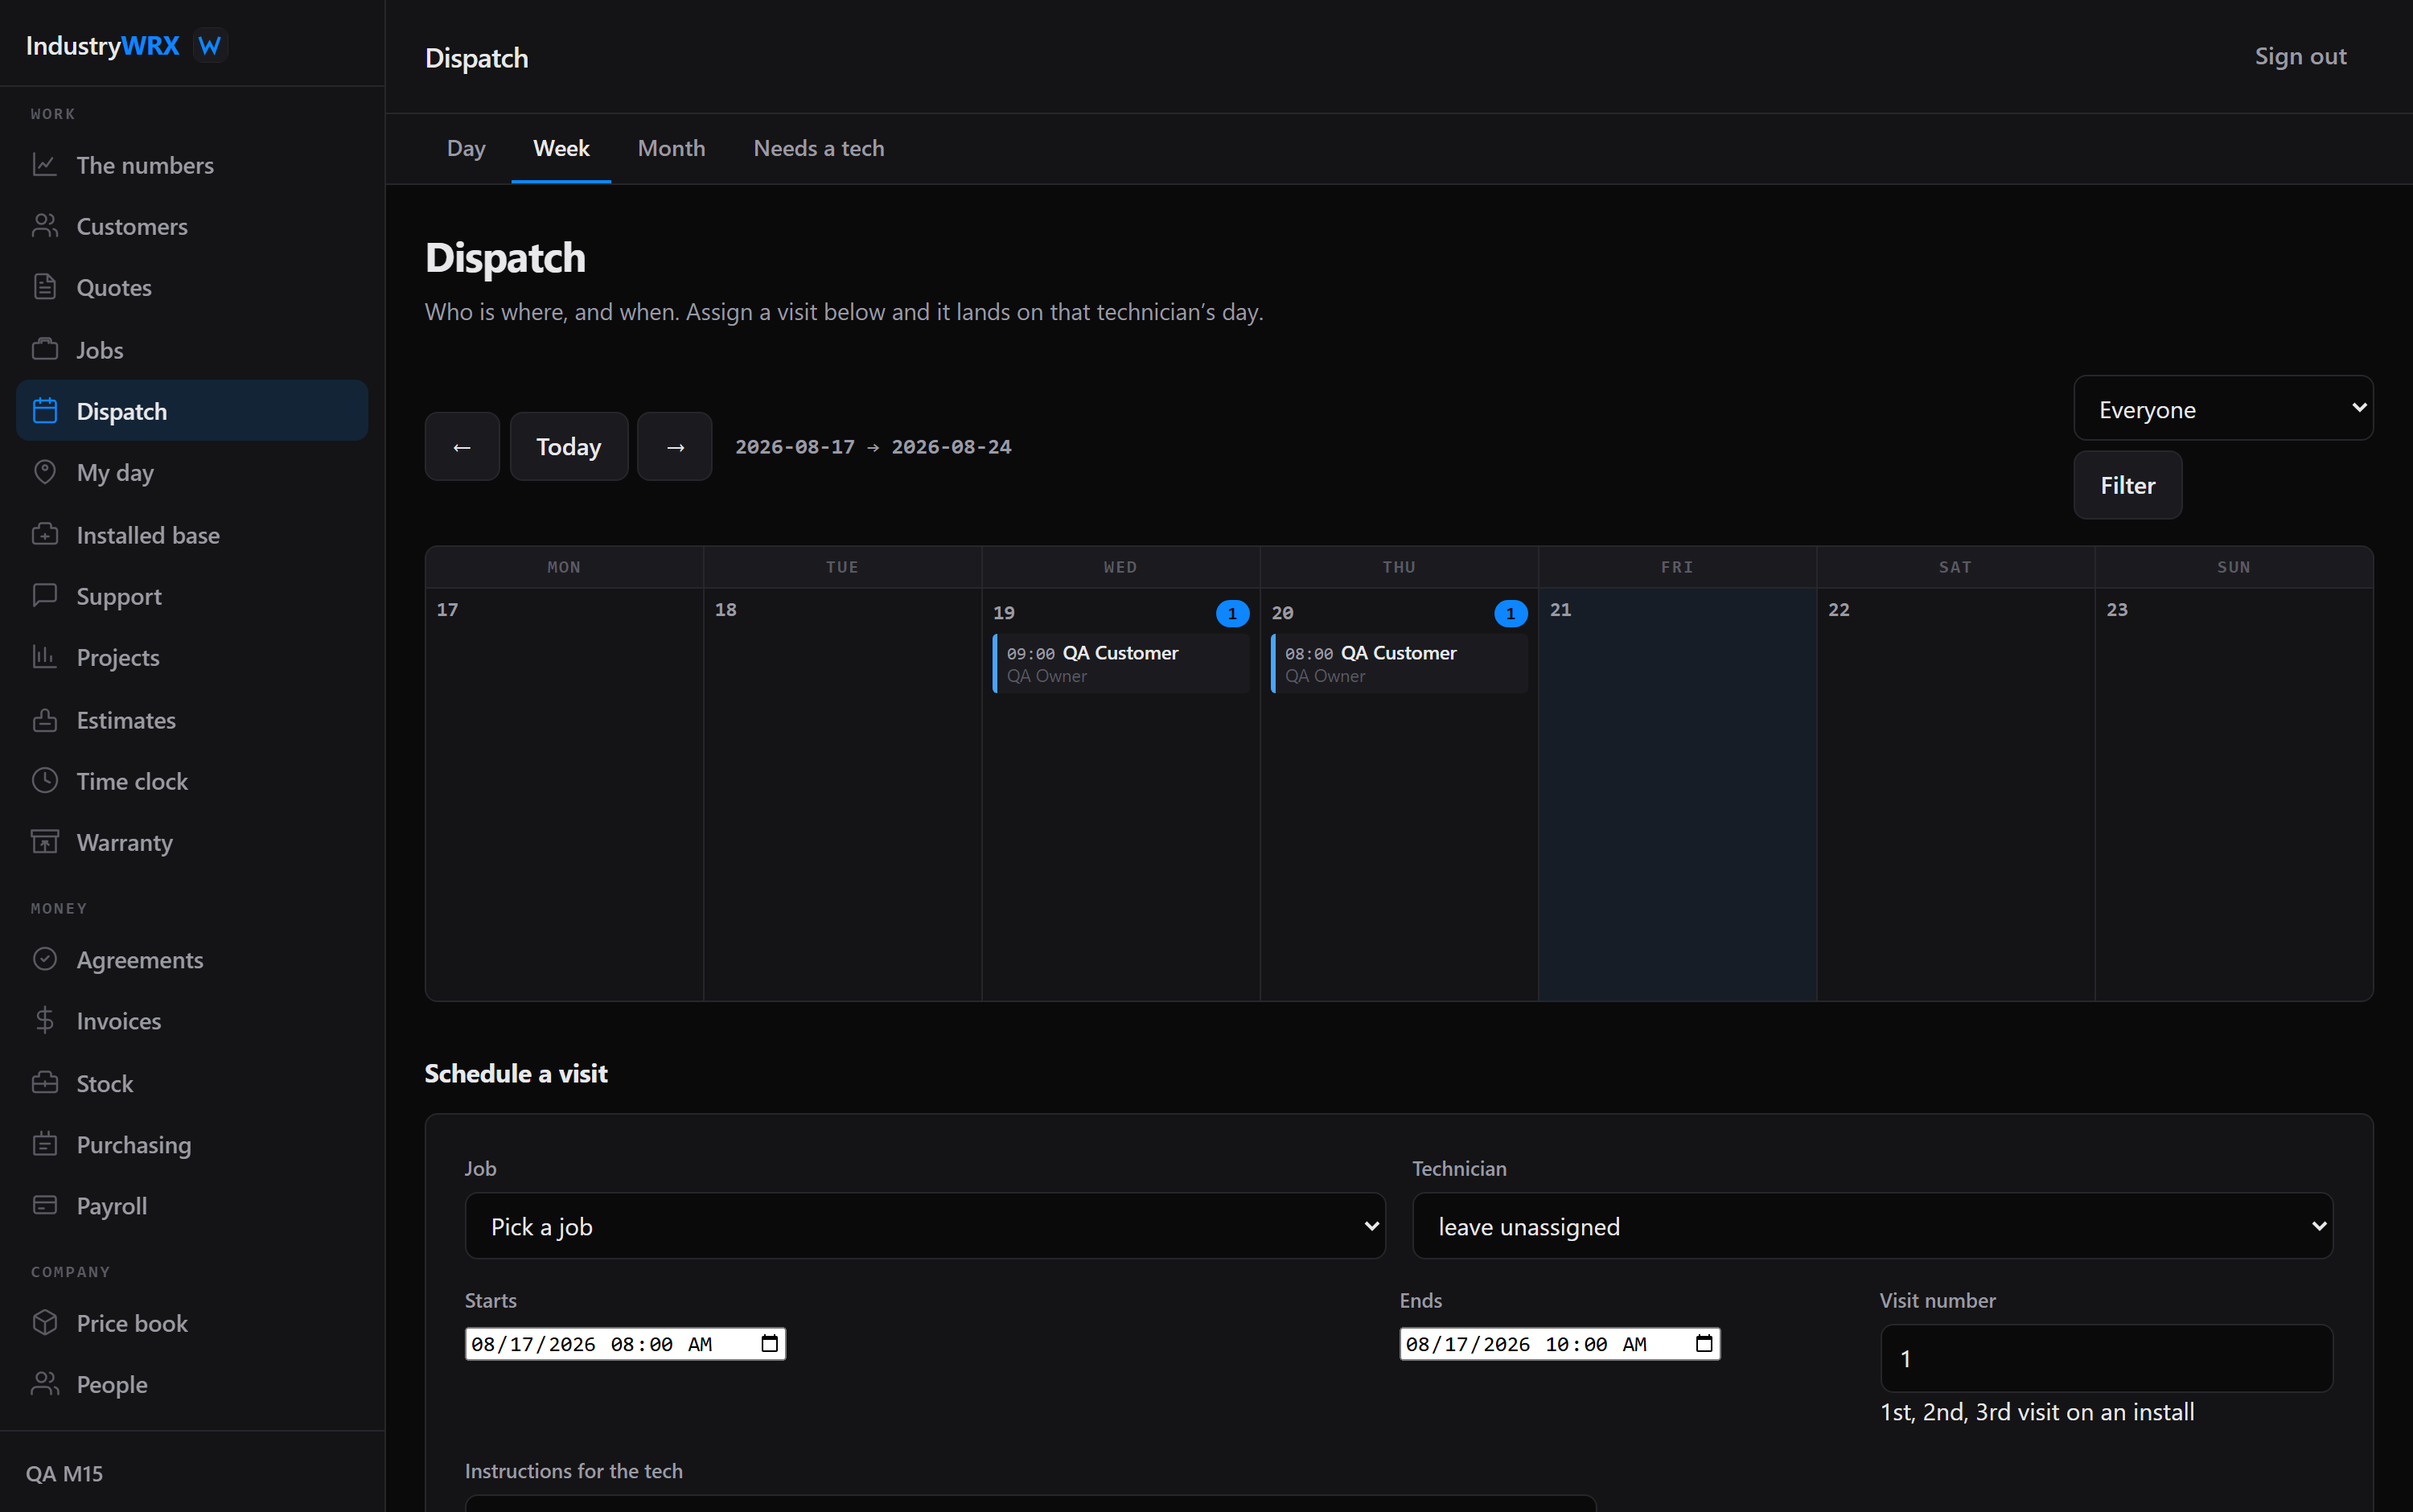The height and width of the screenshot is (1512, 2413).
Task: Open the leave unassigned Technician dropdown
Action: 1872,1226
